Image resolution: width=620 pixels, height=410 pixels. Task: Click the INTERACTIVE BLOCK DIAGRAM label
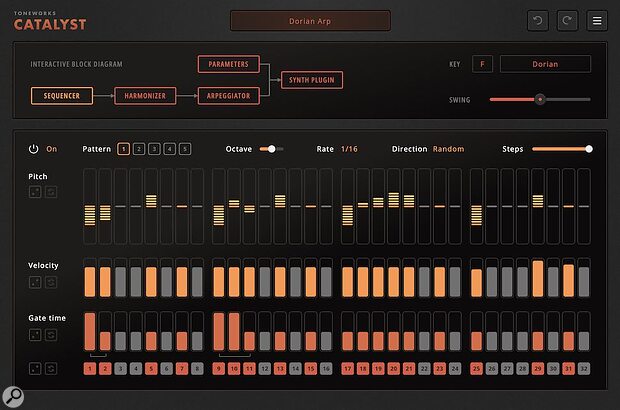point(76,64)
